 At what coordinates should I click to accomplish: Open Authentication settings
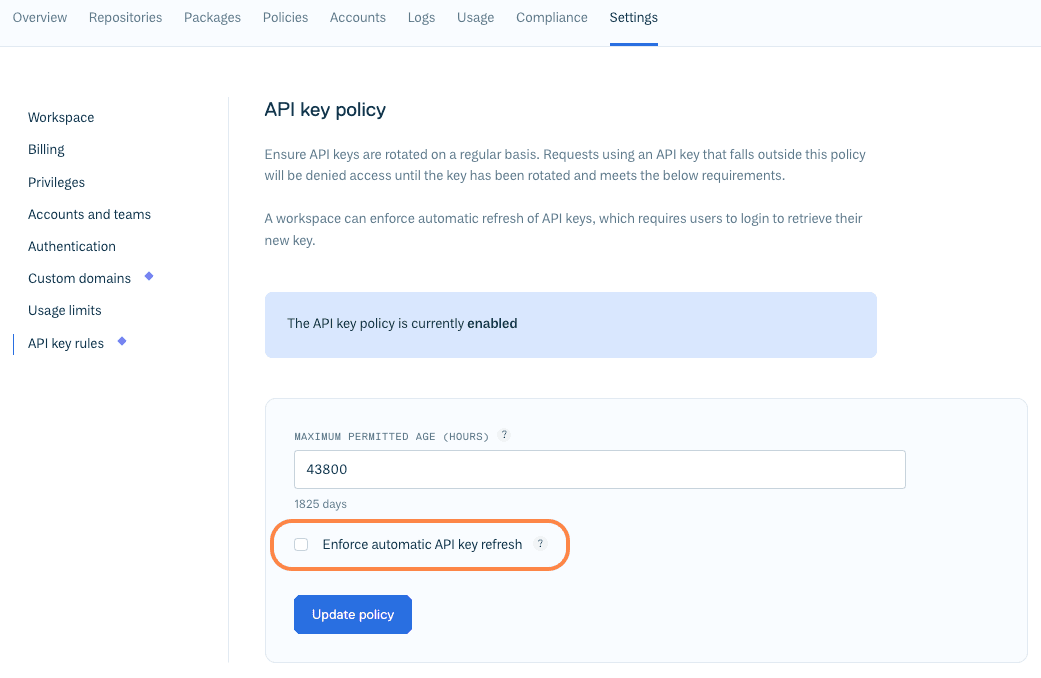(72, 246)
